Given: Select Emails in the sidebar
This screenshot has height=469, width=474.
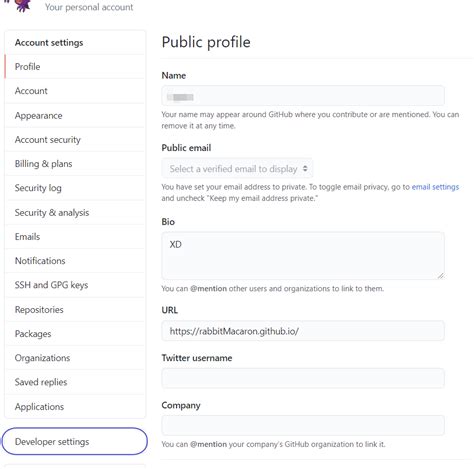Looking at the screenshot, I should point(75,237).
